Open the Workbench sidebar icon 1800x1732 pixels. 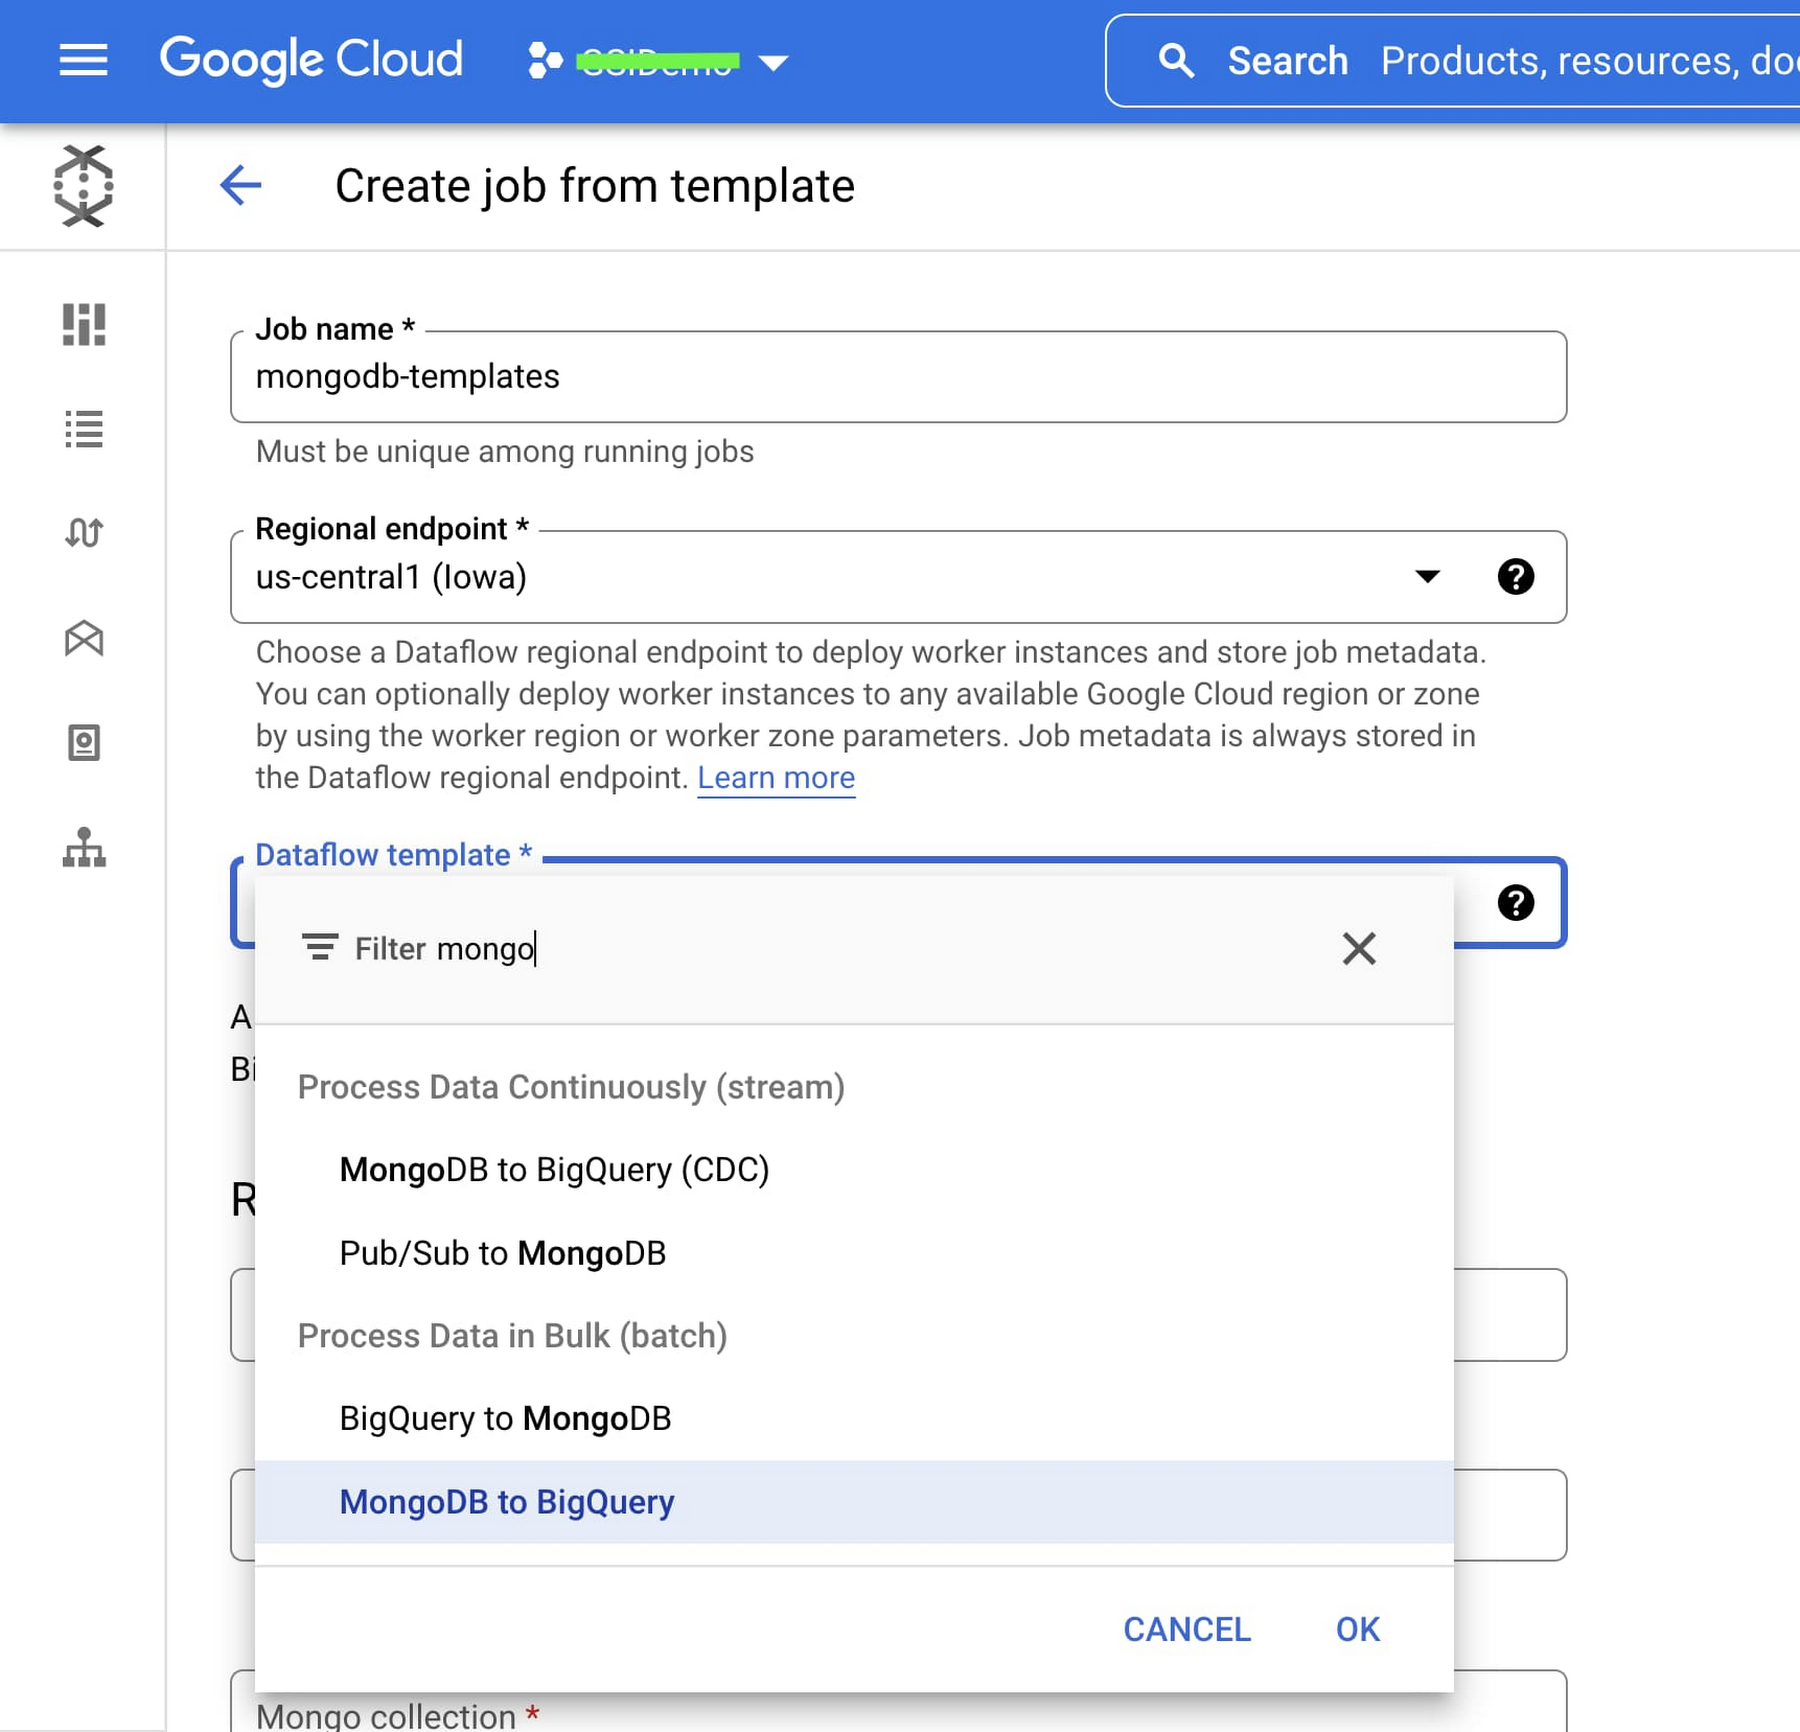point(84,638)
